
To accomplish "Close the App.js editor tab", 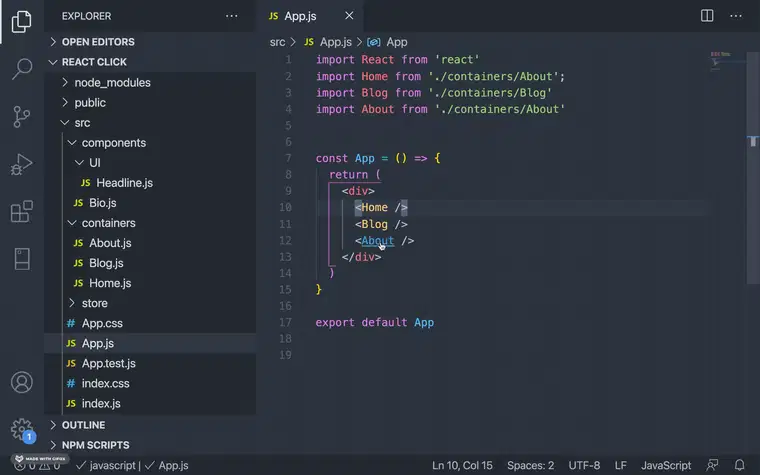I will 349,16.
